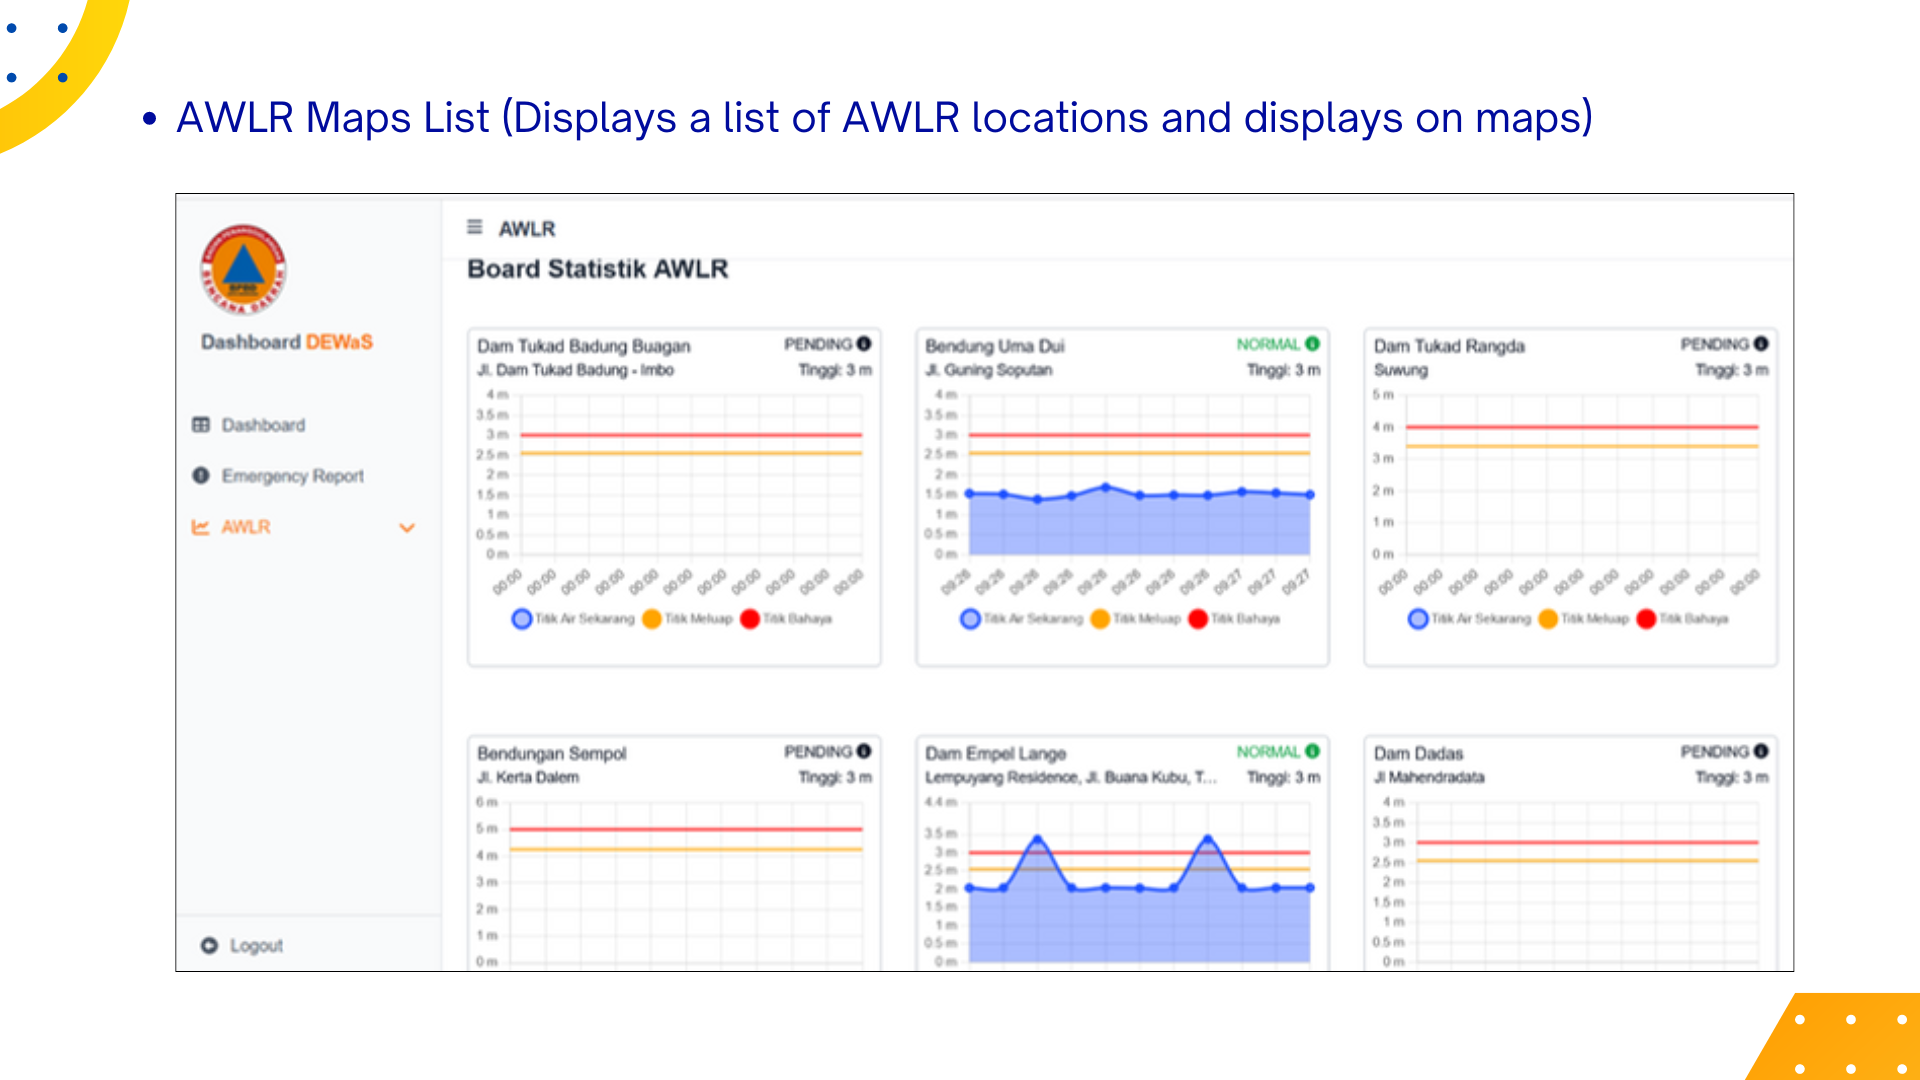Click the BPBD logo in sidebar
The height and width of the screenshot is (1080, 1920).
click(243, 269)
